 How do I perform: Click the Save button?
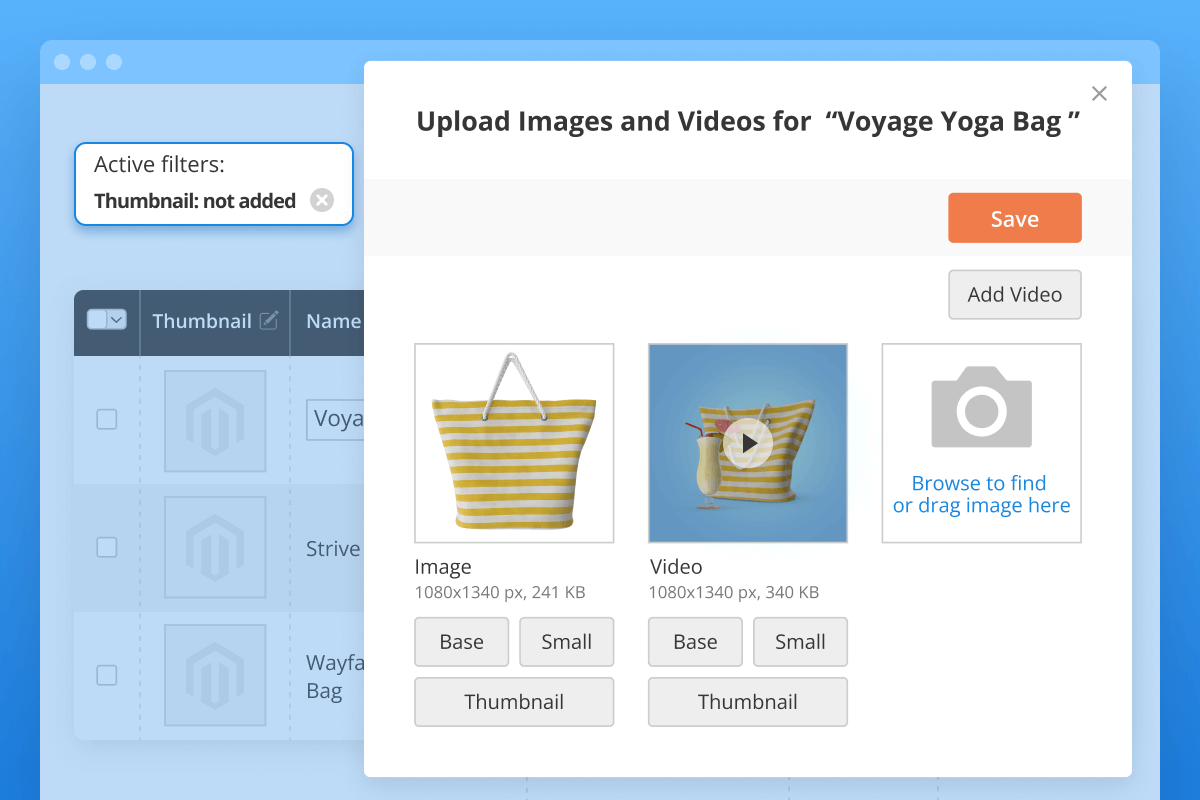(x=1014, y=217)
